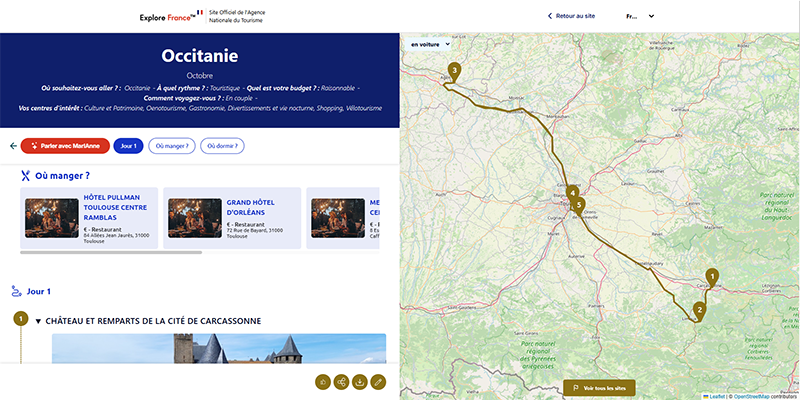Click the Grand Hôtel d'Orléans thumbnail

pos(195,218)
